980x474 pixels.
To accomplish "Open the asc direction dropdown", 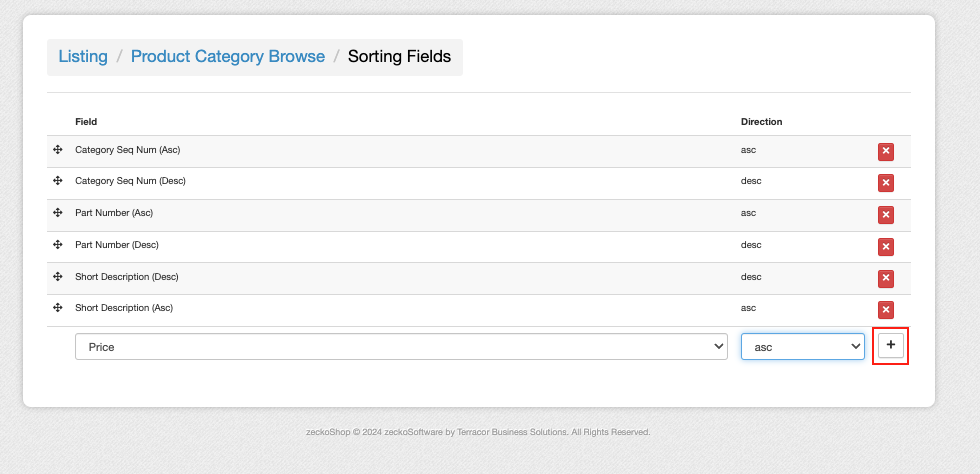I will coord(802,346).
